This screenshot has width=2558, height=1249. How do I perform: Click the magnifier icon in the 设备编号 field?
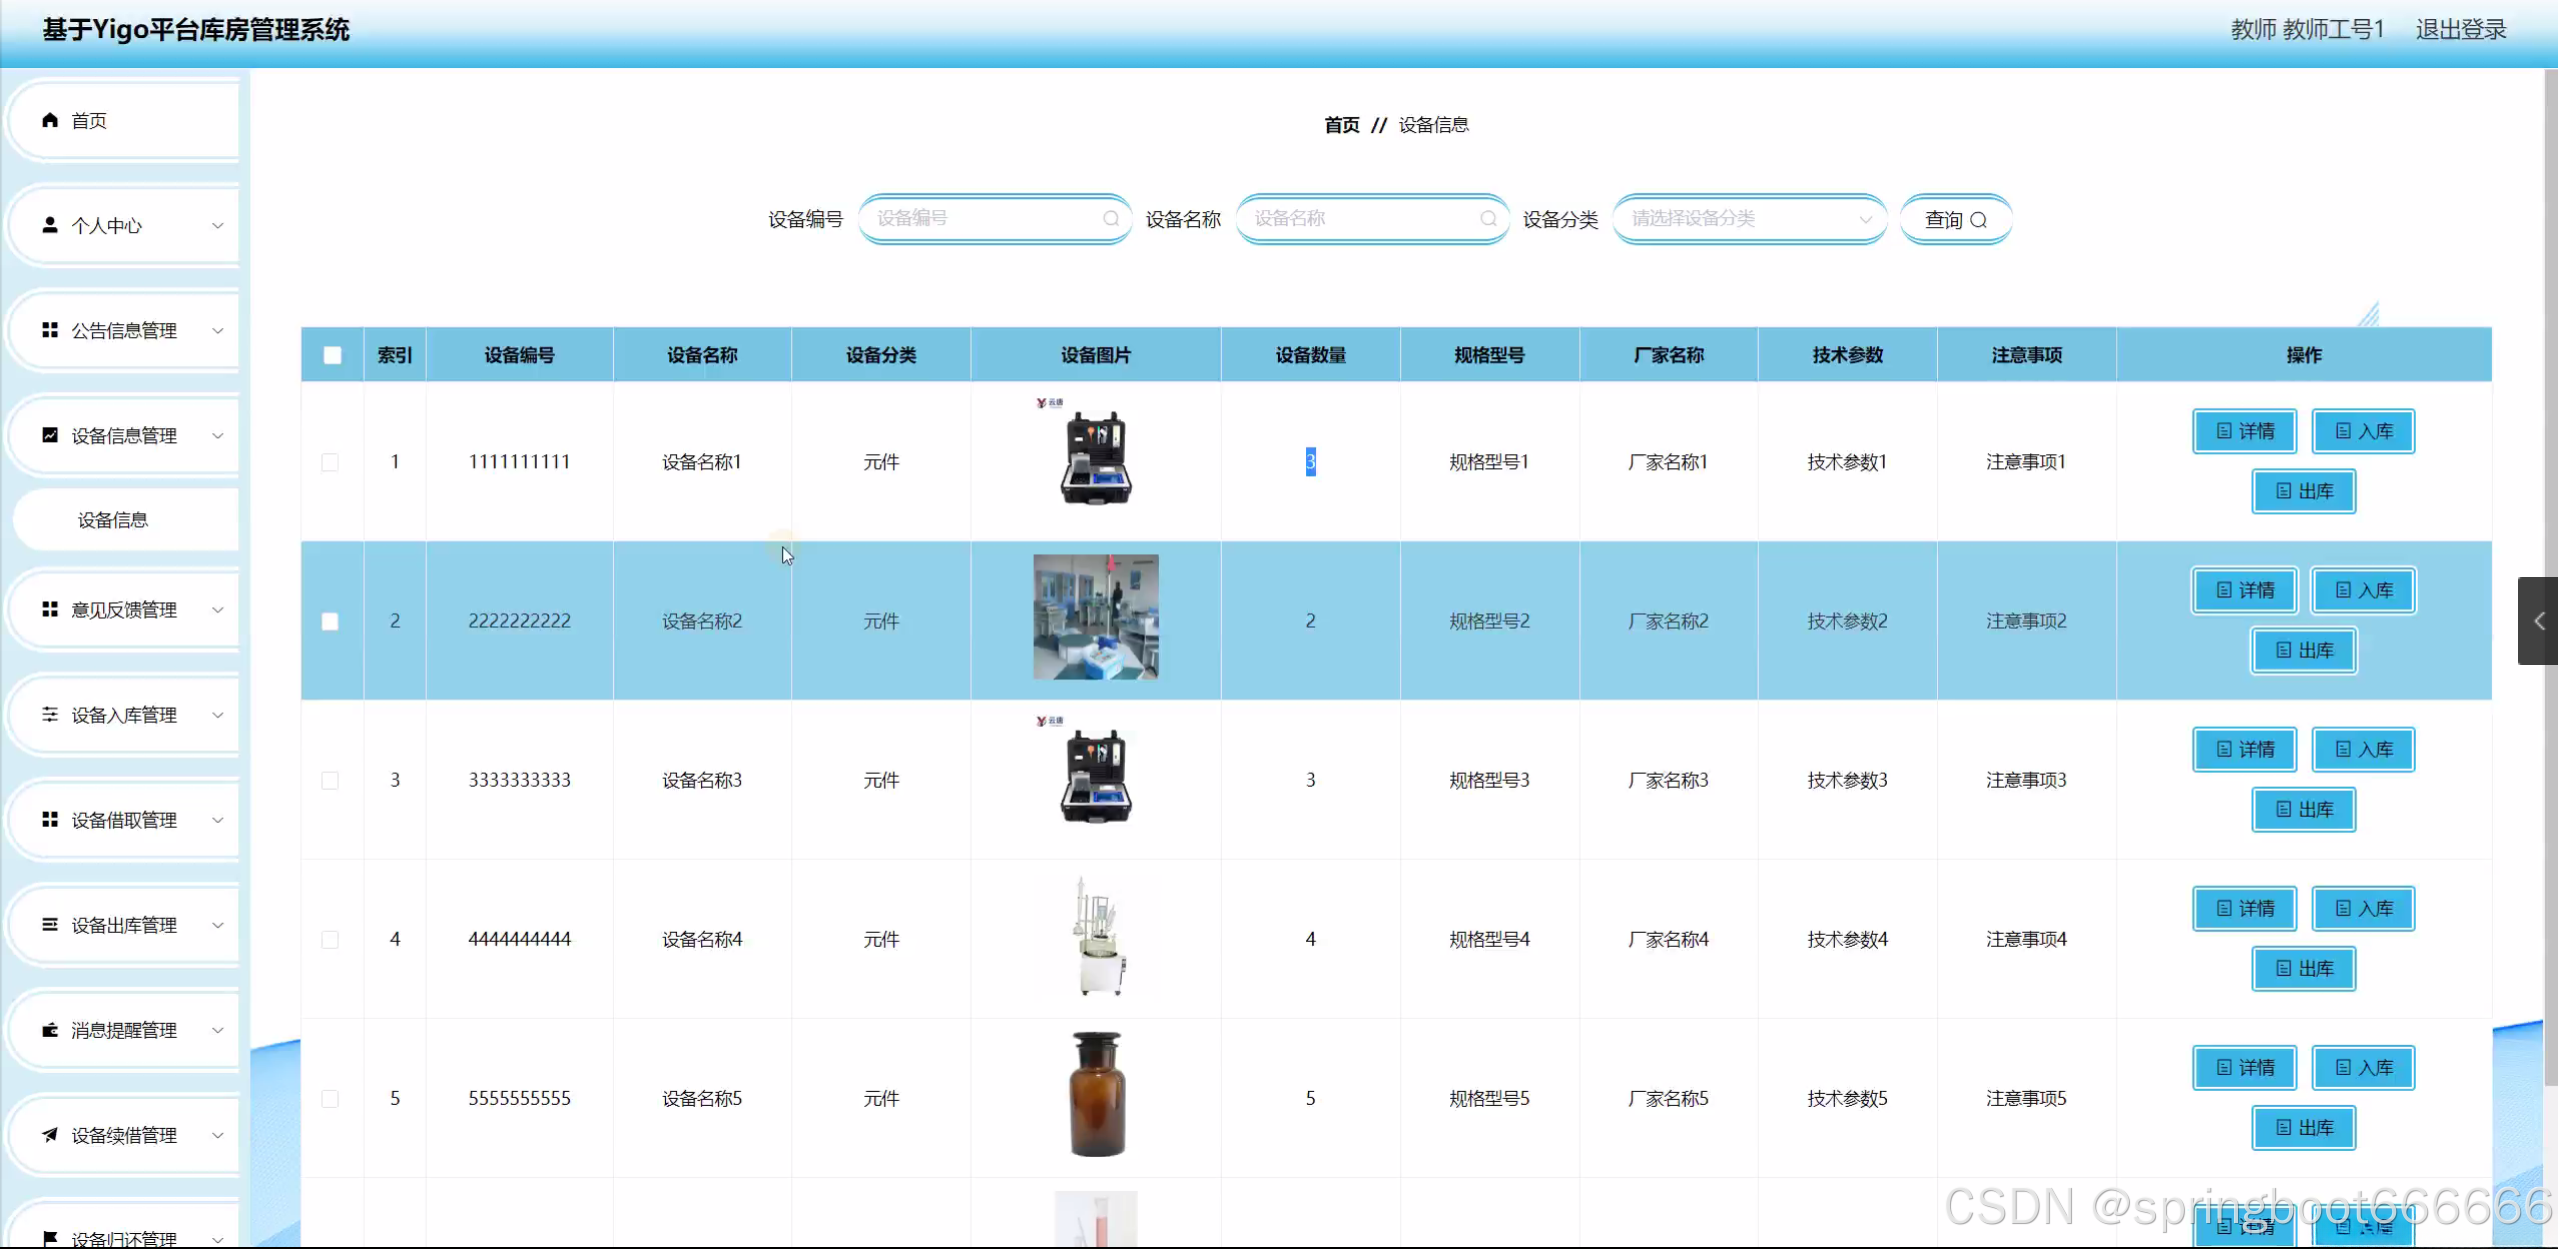1110,219
